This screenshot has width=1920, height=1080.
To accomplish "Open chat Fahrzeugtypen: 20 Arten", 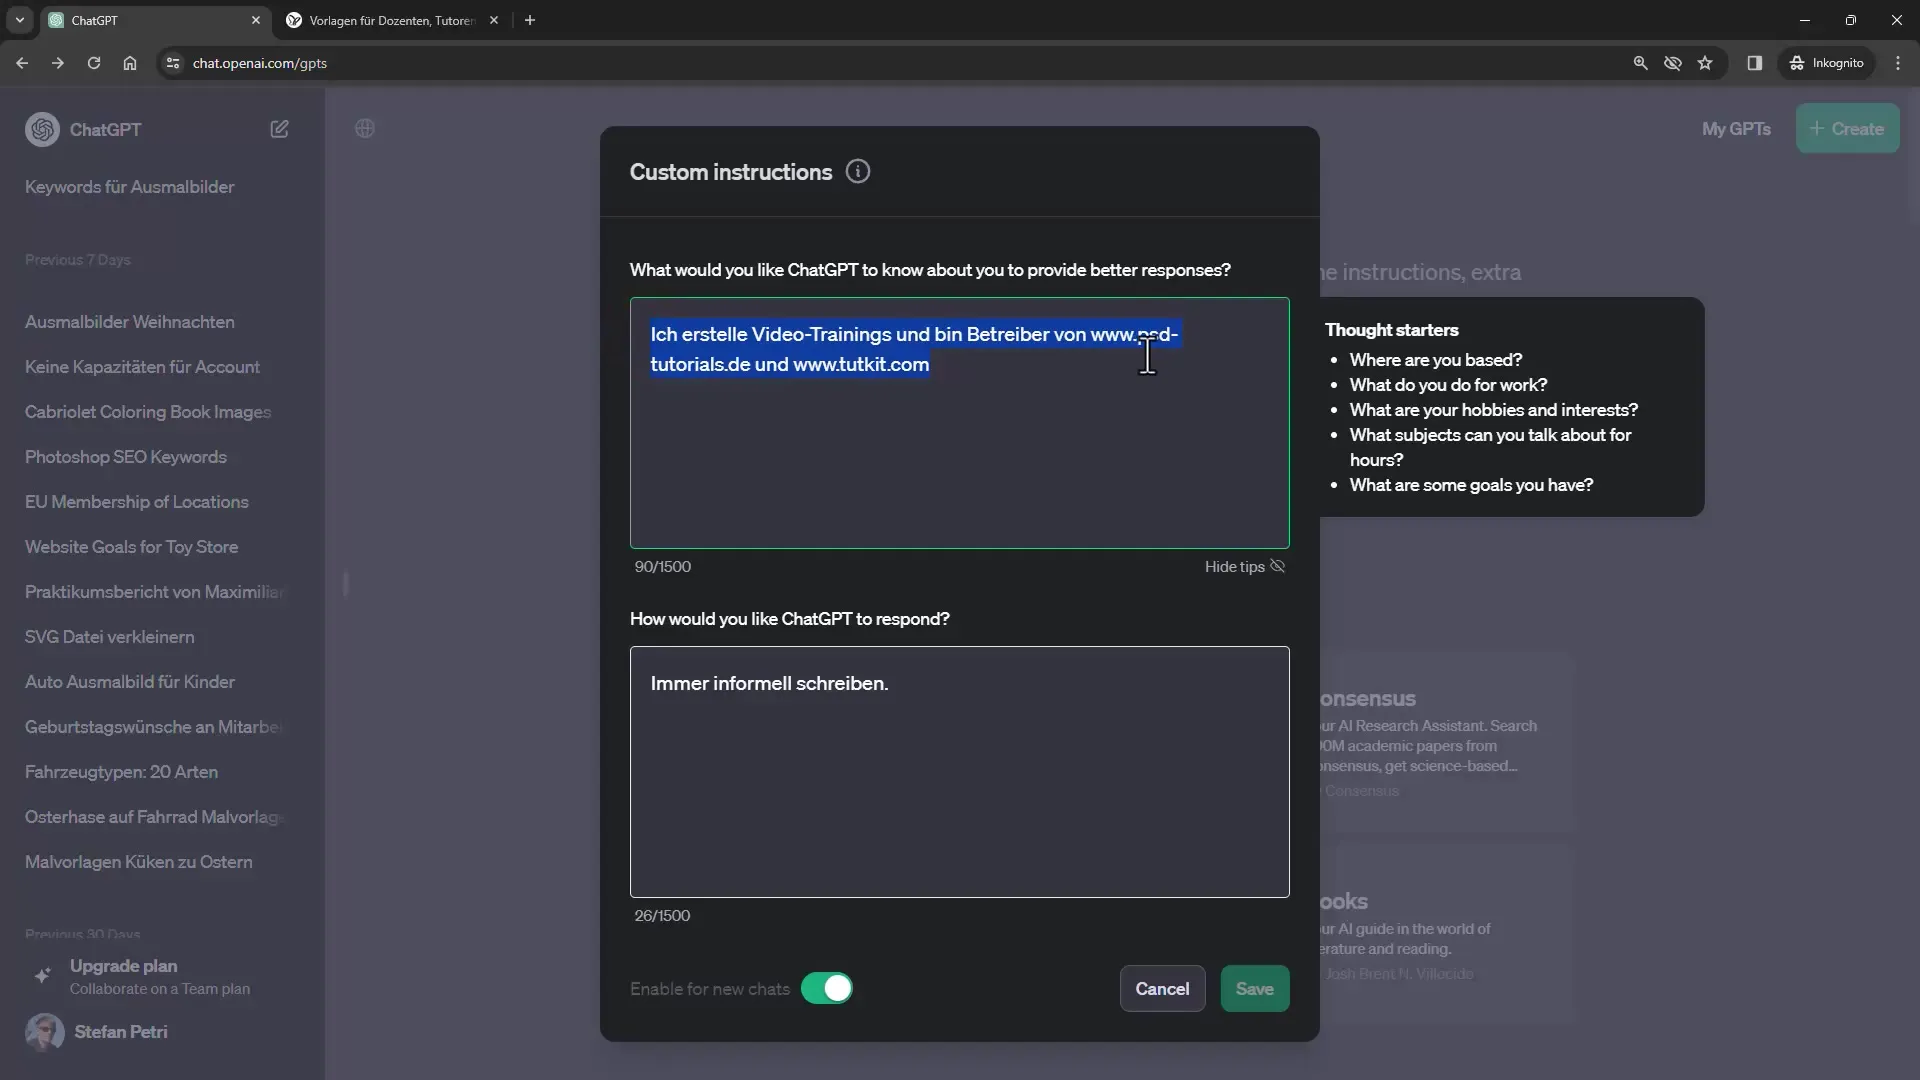I will (x=121, y=772).
